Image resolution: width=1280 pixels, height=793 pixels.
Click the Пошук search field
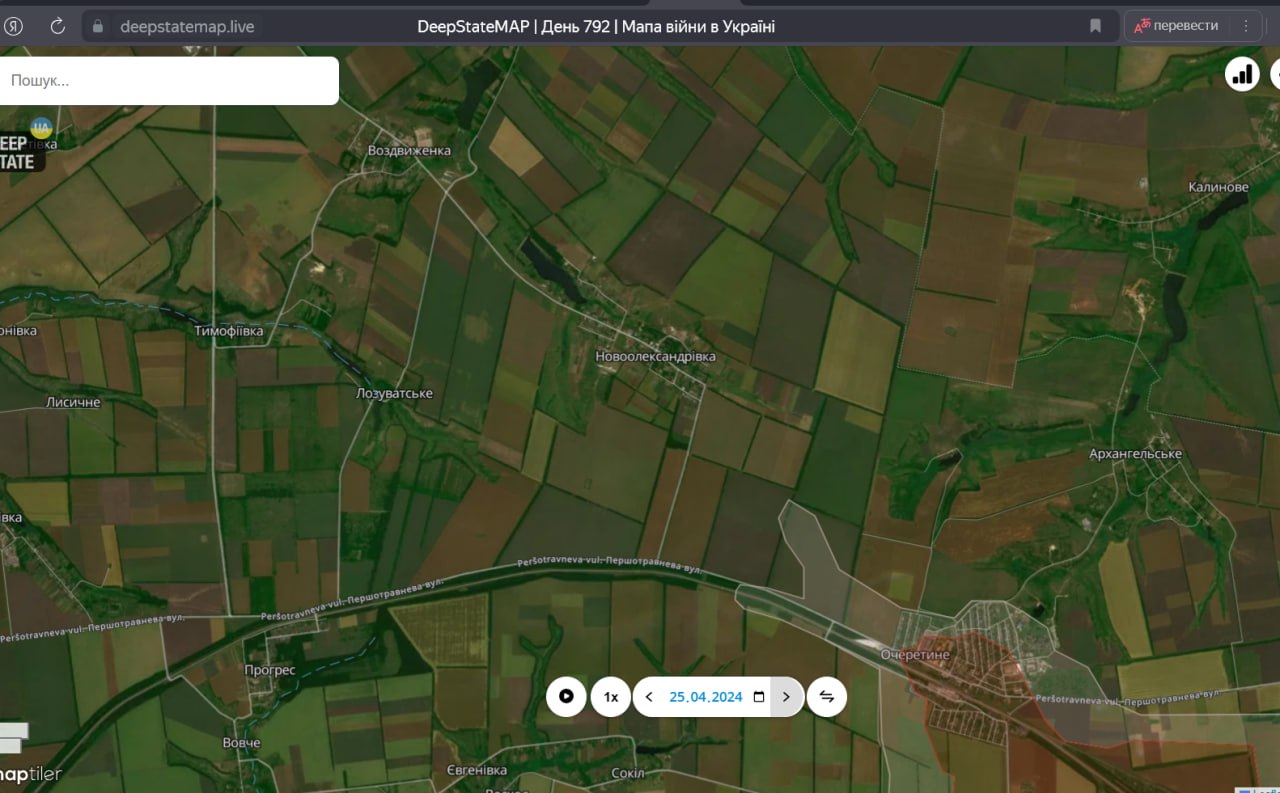coord(168,81)
